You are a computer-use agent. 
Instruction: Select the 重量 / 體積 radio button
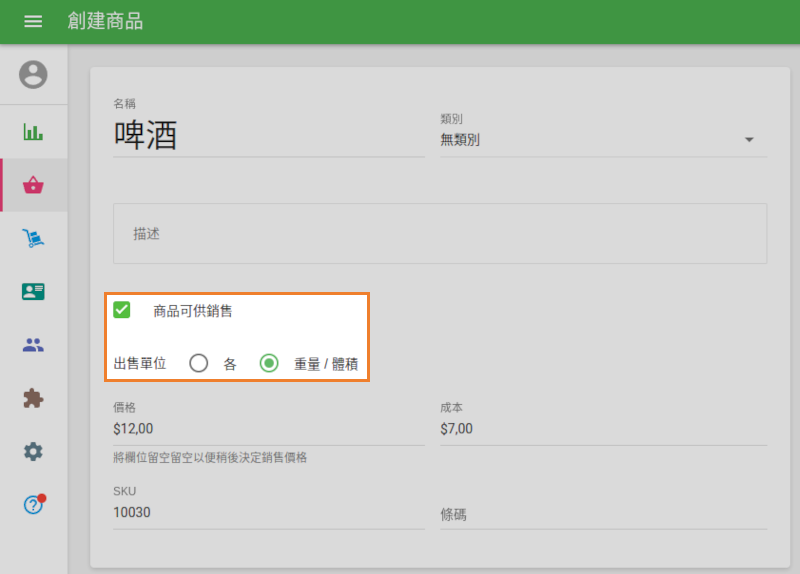point(269,363)
